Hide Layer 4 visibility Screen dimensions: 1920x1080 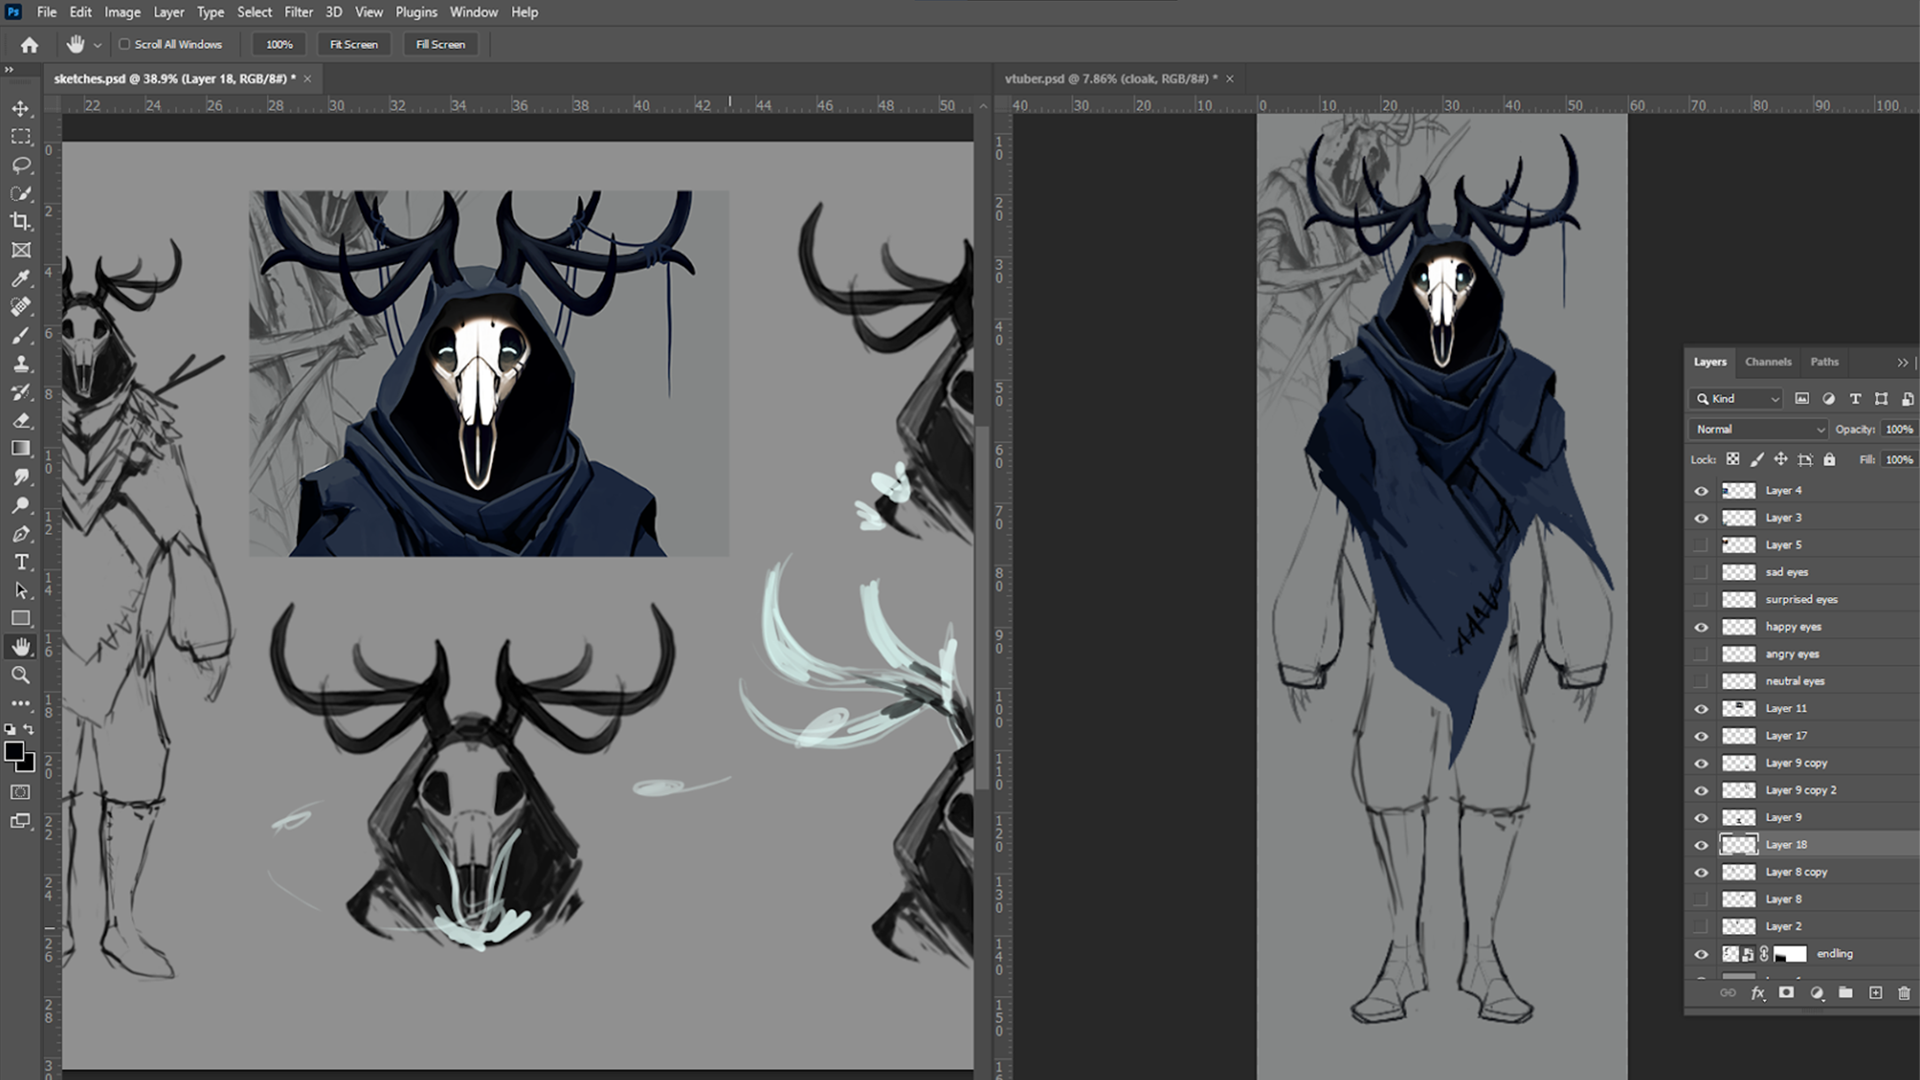point(1701,491)
